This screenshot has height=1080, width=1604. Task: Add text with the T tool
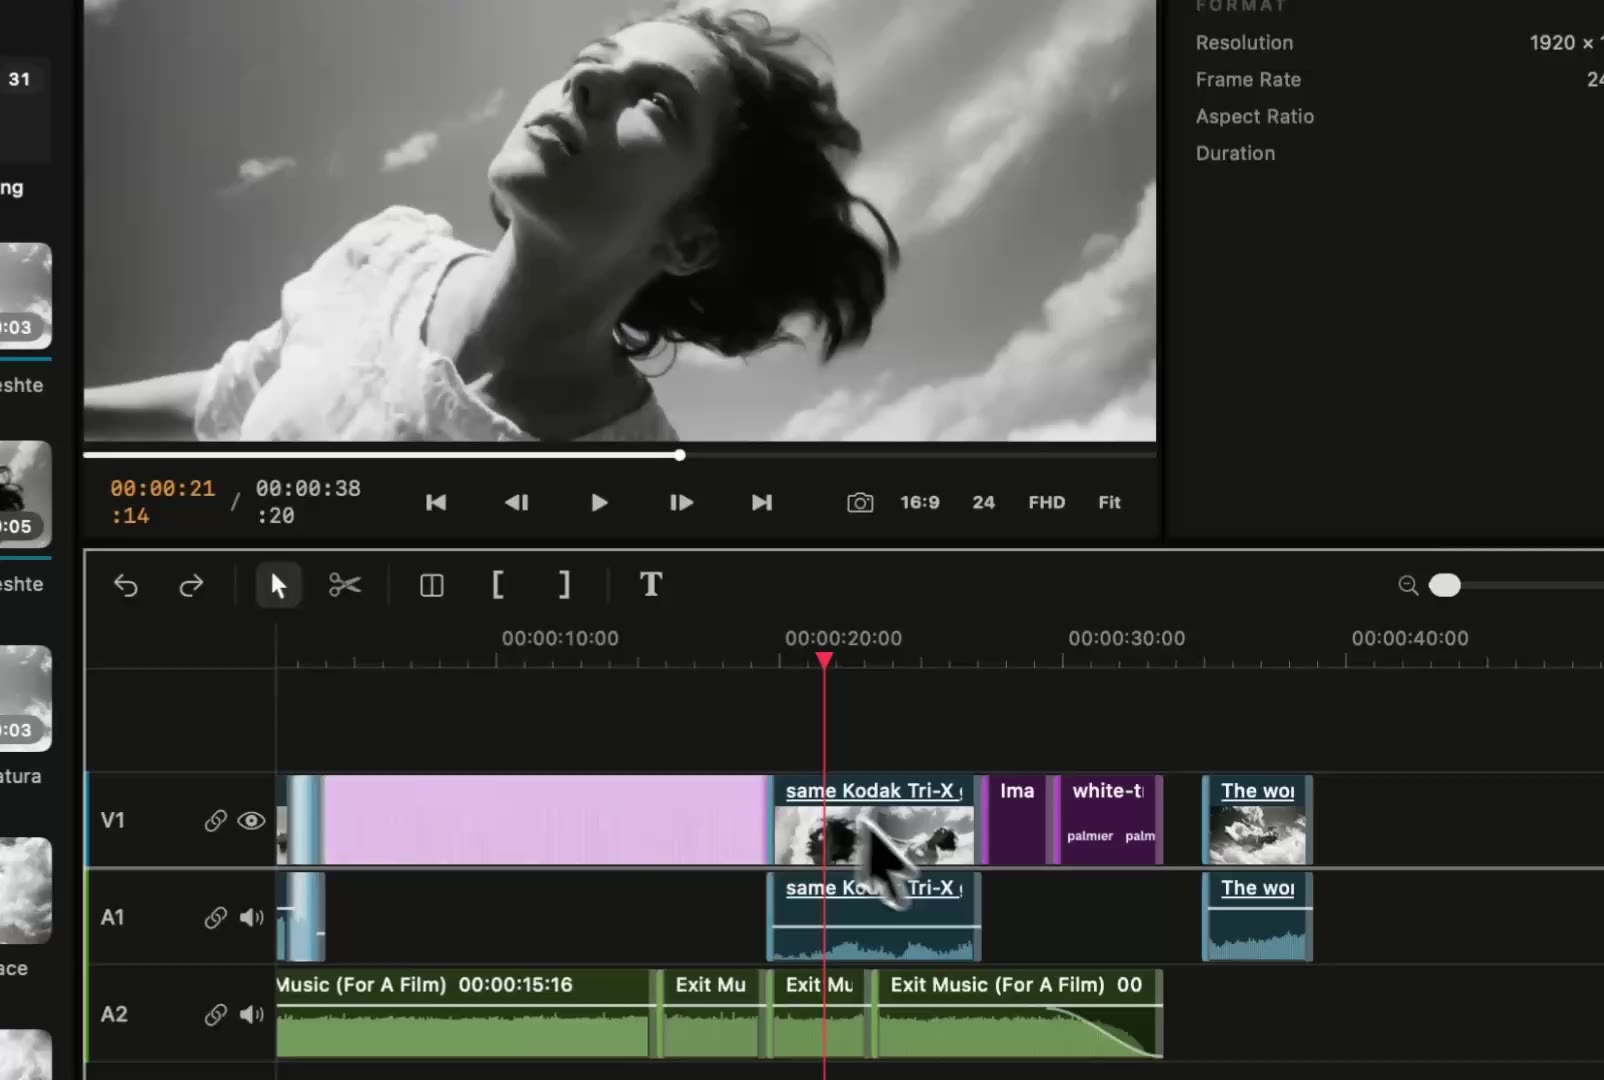[651, 584]
